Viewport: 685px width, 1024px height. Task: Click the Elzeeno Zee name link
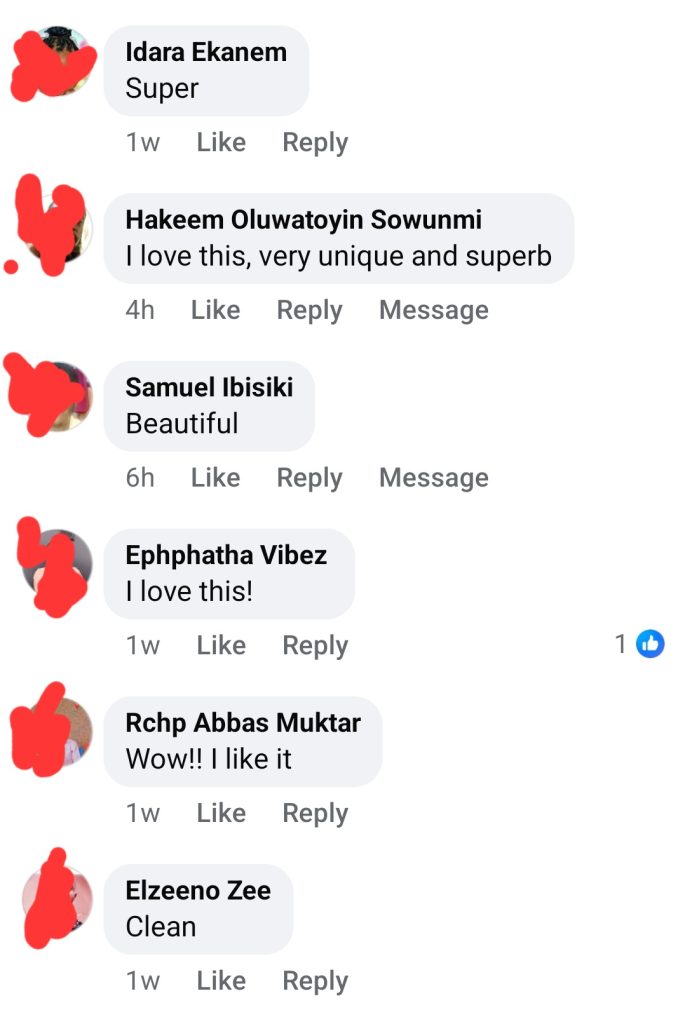pyautogui.click(x=198, y=890)
